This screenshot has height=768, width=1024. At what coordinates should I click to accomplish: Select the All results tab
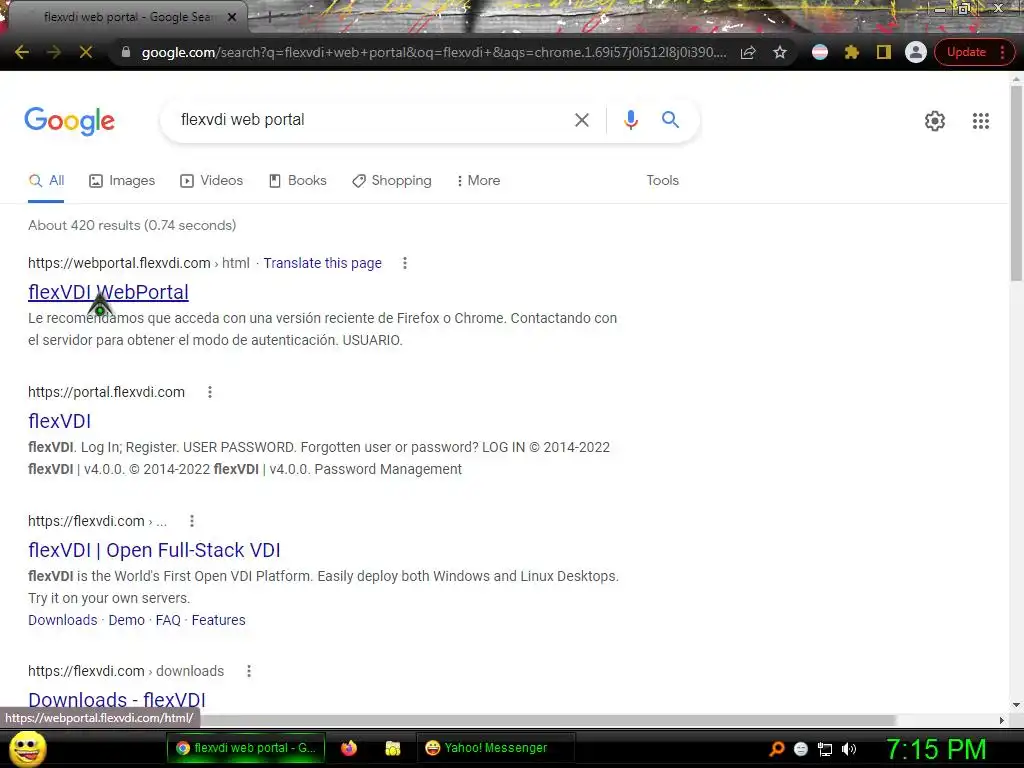tap(46, 181)
